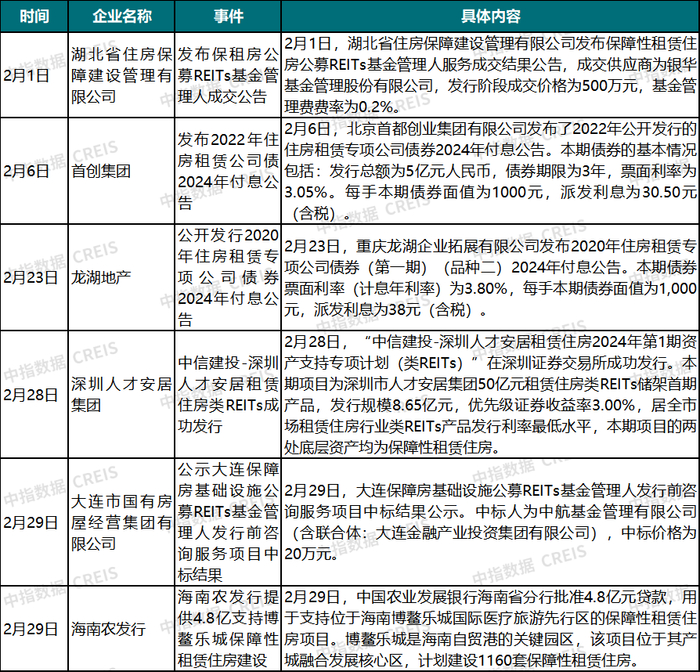The width and height of the screenshot is (700, 672).
Task: Click details cell about 重庆龙湖企业拓展有限公司
Action: click(490, 277)
